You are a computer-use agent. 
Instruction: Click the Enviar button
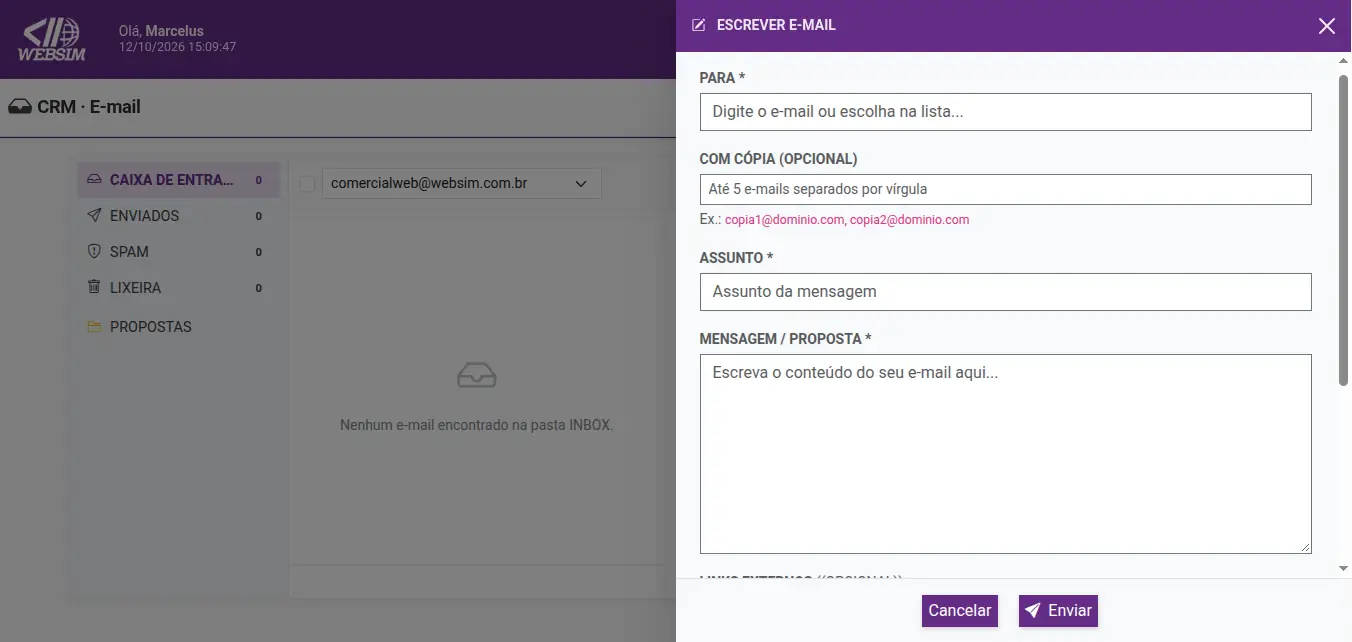[x=1058, y=611]
